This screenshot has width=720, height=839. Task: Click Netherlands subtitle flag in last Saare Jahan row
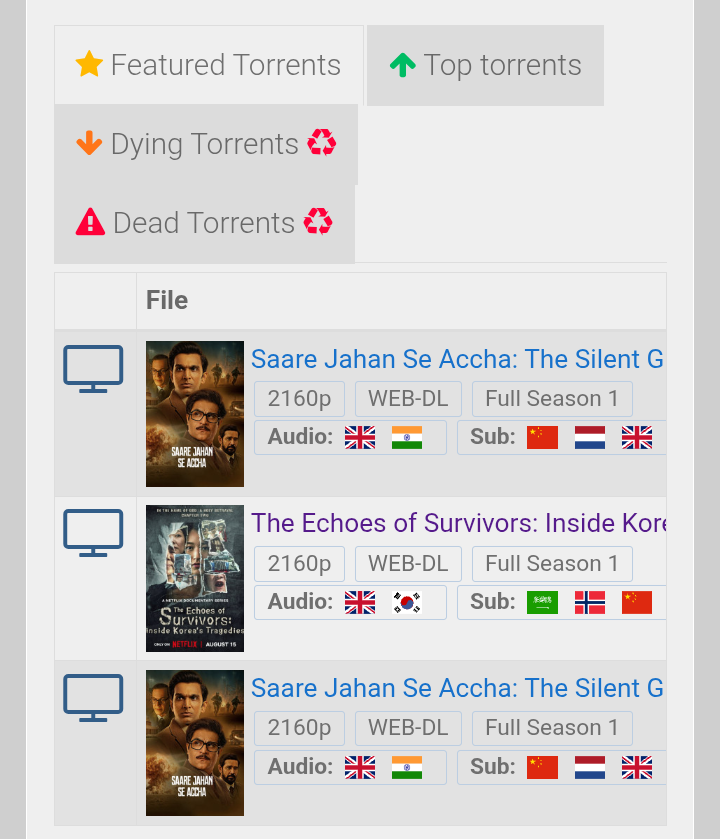pyautogui.click(x=590, y=767)
